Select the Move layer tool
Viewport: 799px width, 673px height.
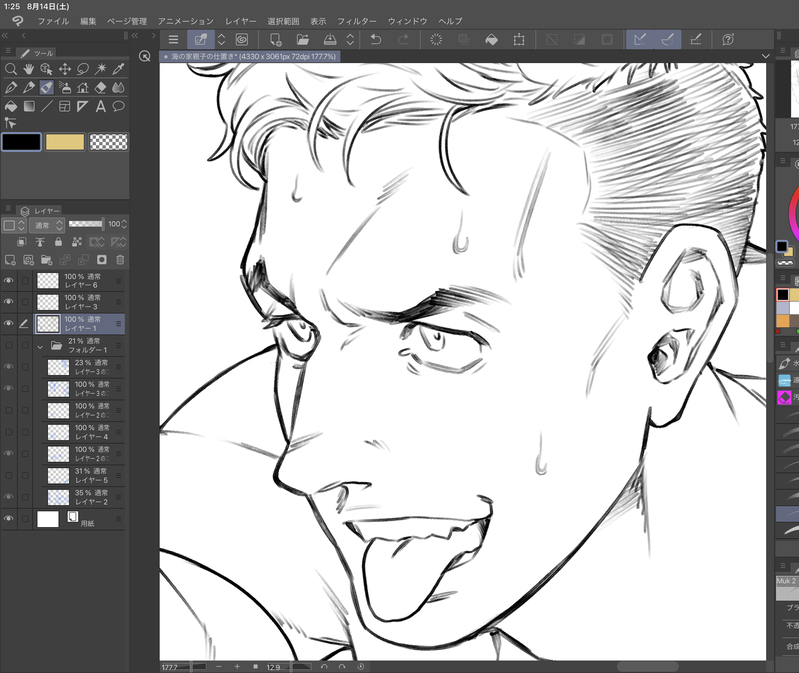(65, 69)
